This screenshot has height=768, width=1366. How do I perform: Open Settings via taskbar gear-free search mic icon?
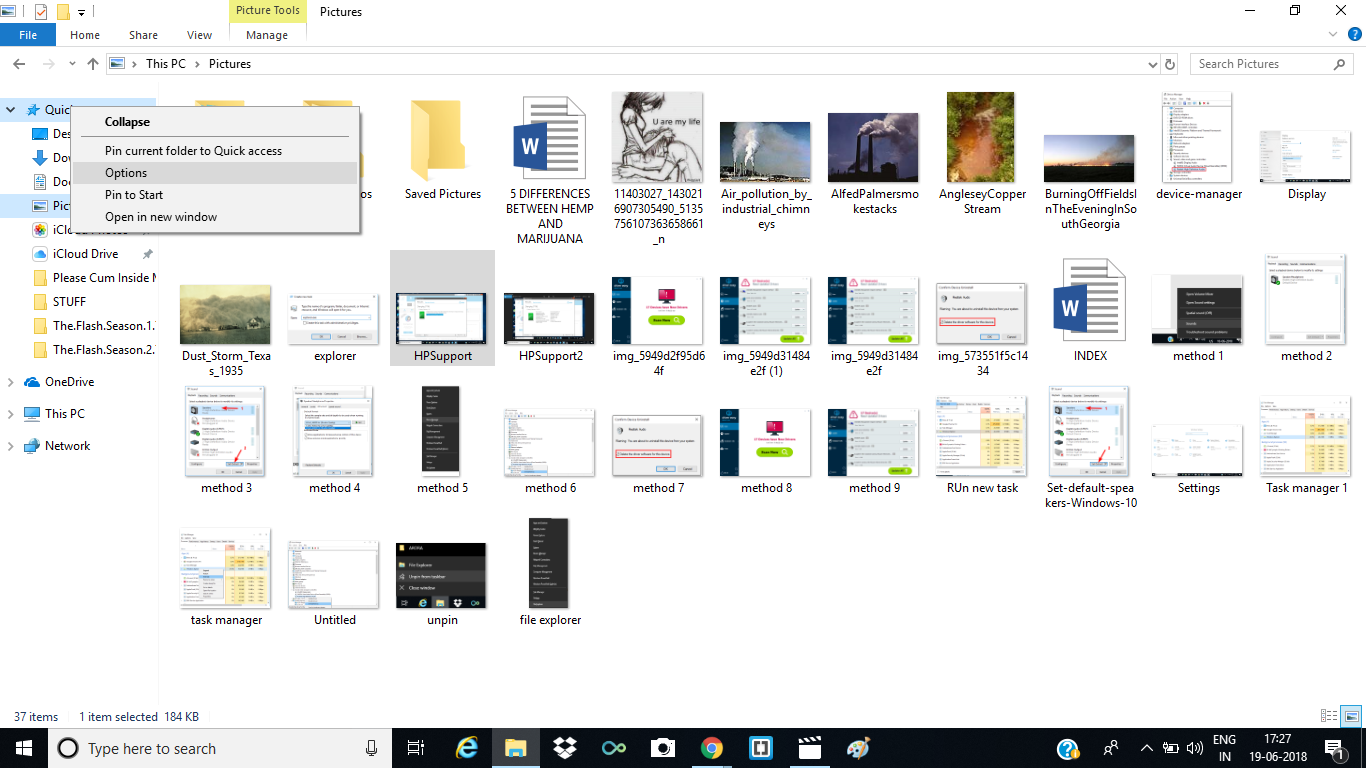point(372,748)
